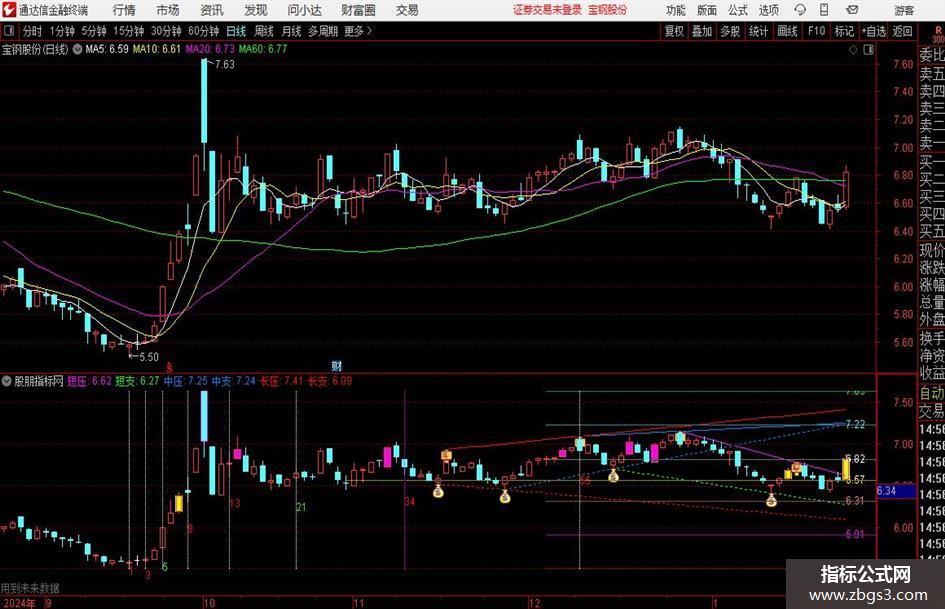Screen dimensions: 945x609
Task: Open the 版面 menu
Action: pyautogui.click(x=706, y=10)
